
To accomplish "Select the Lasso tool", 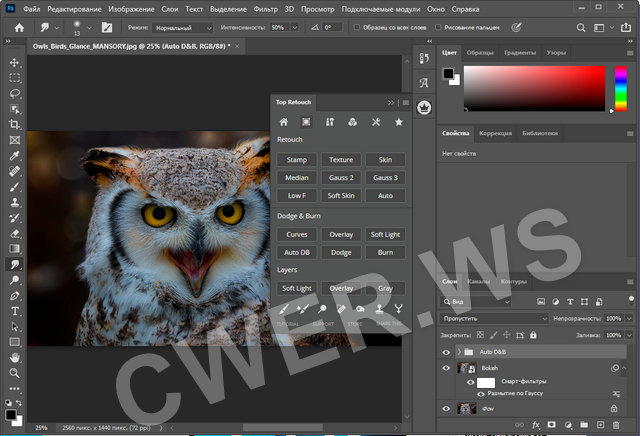I will (x=15, y=93).
